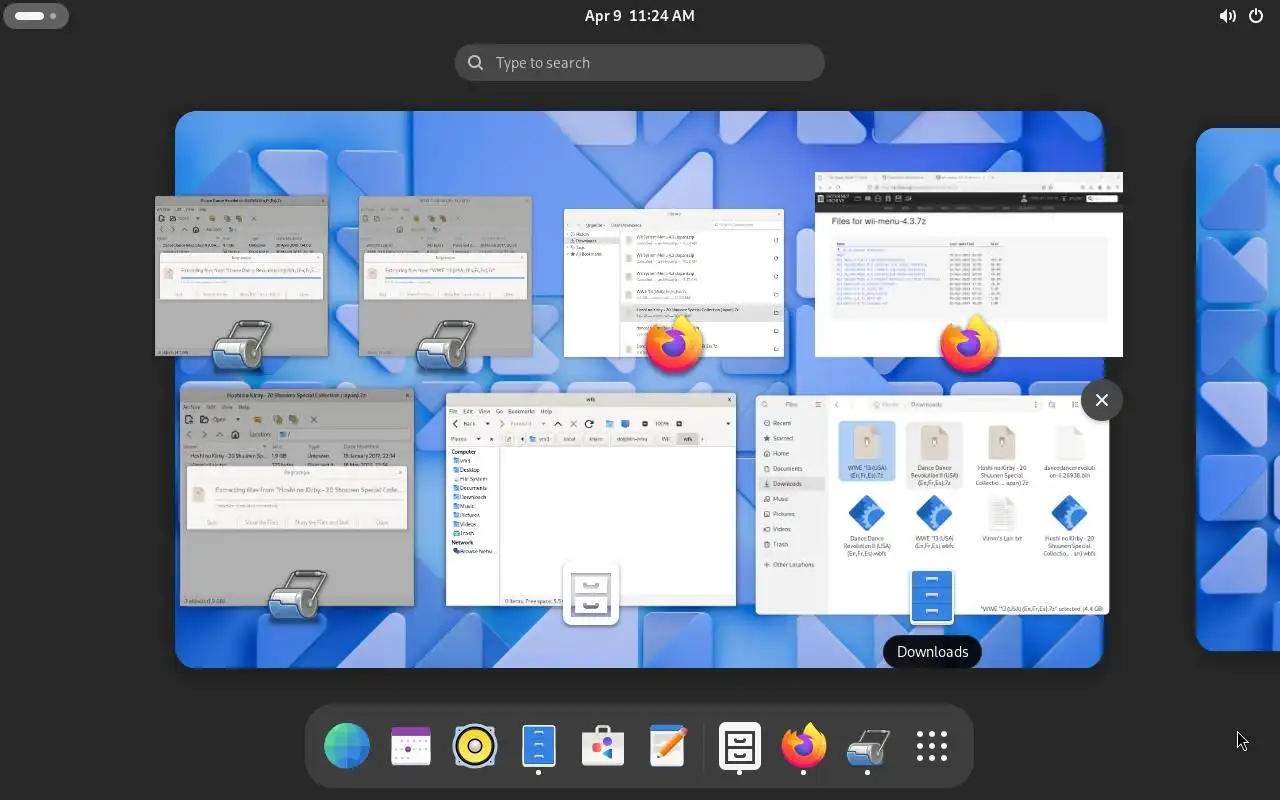Open Back history dropdown in wfs window
The image size is (1280, 800).
487,424
